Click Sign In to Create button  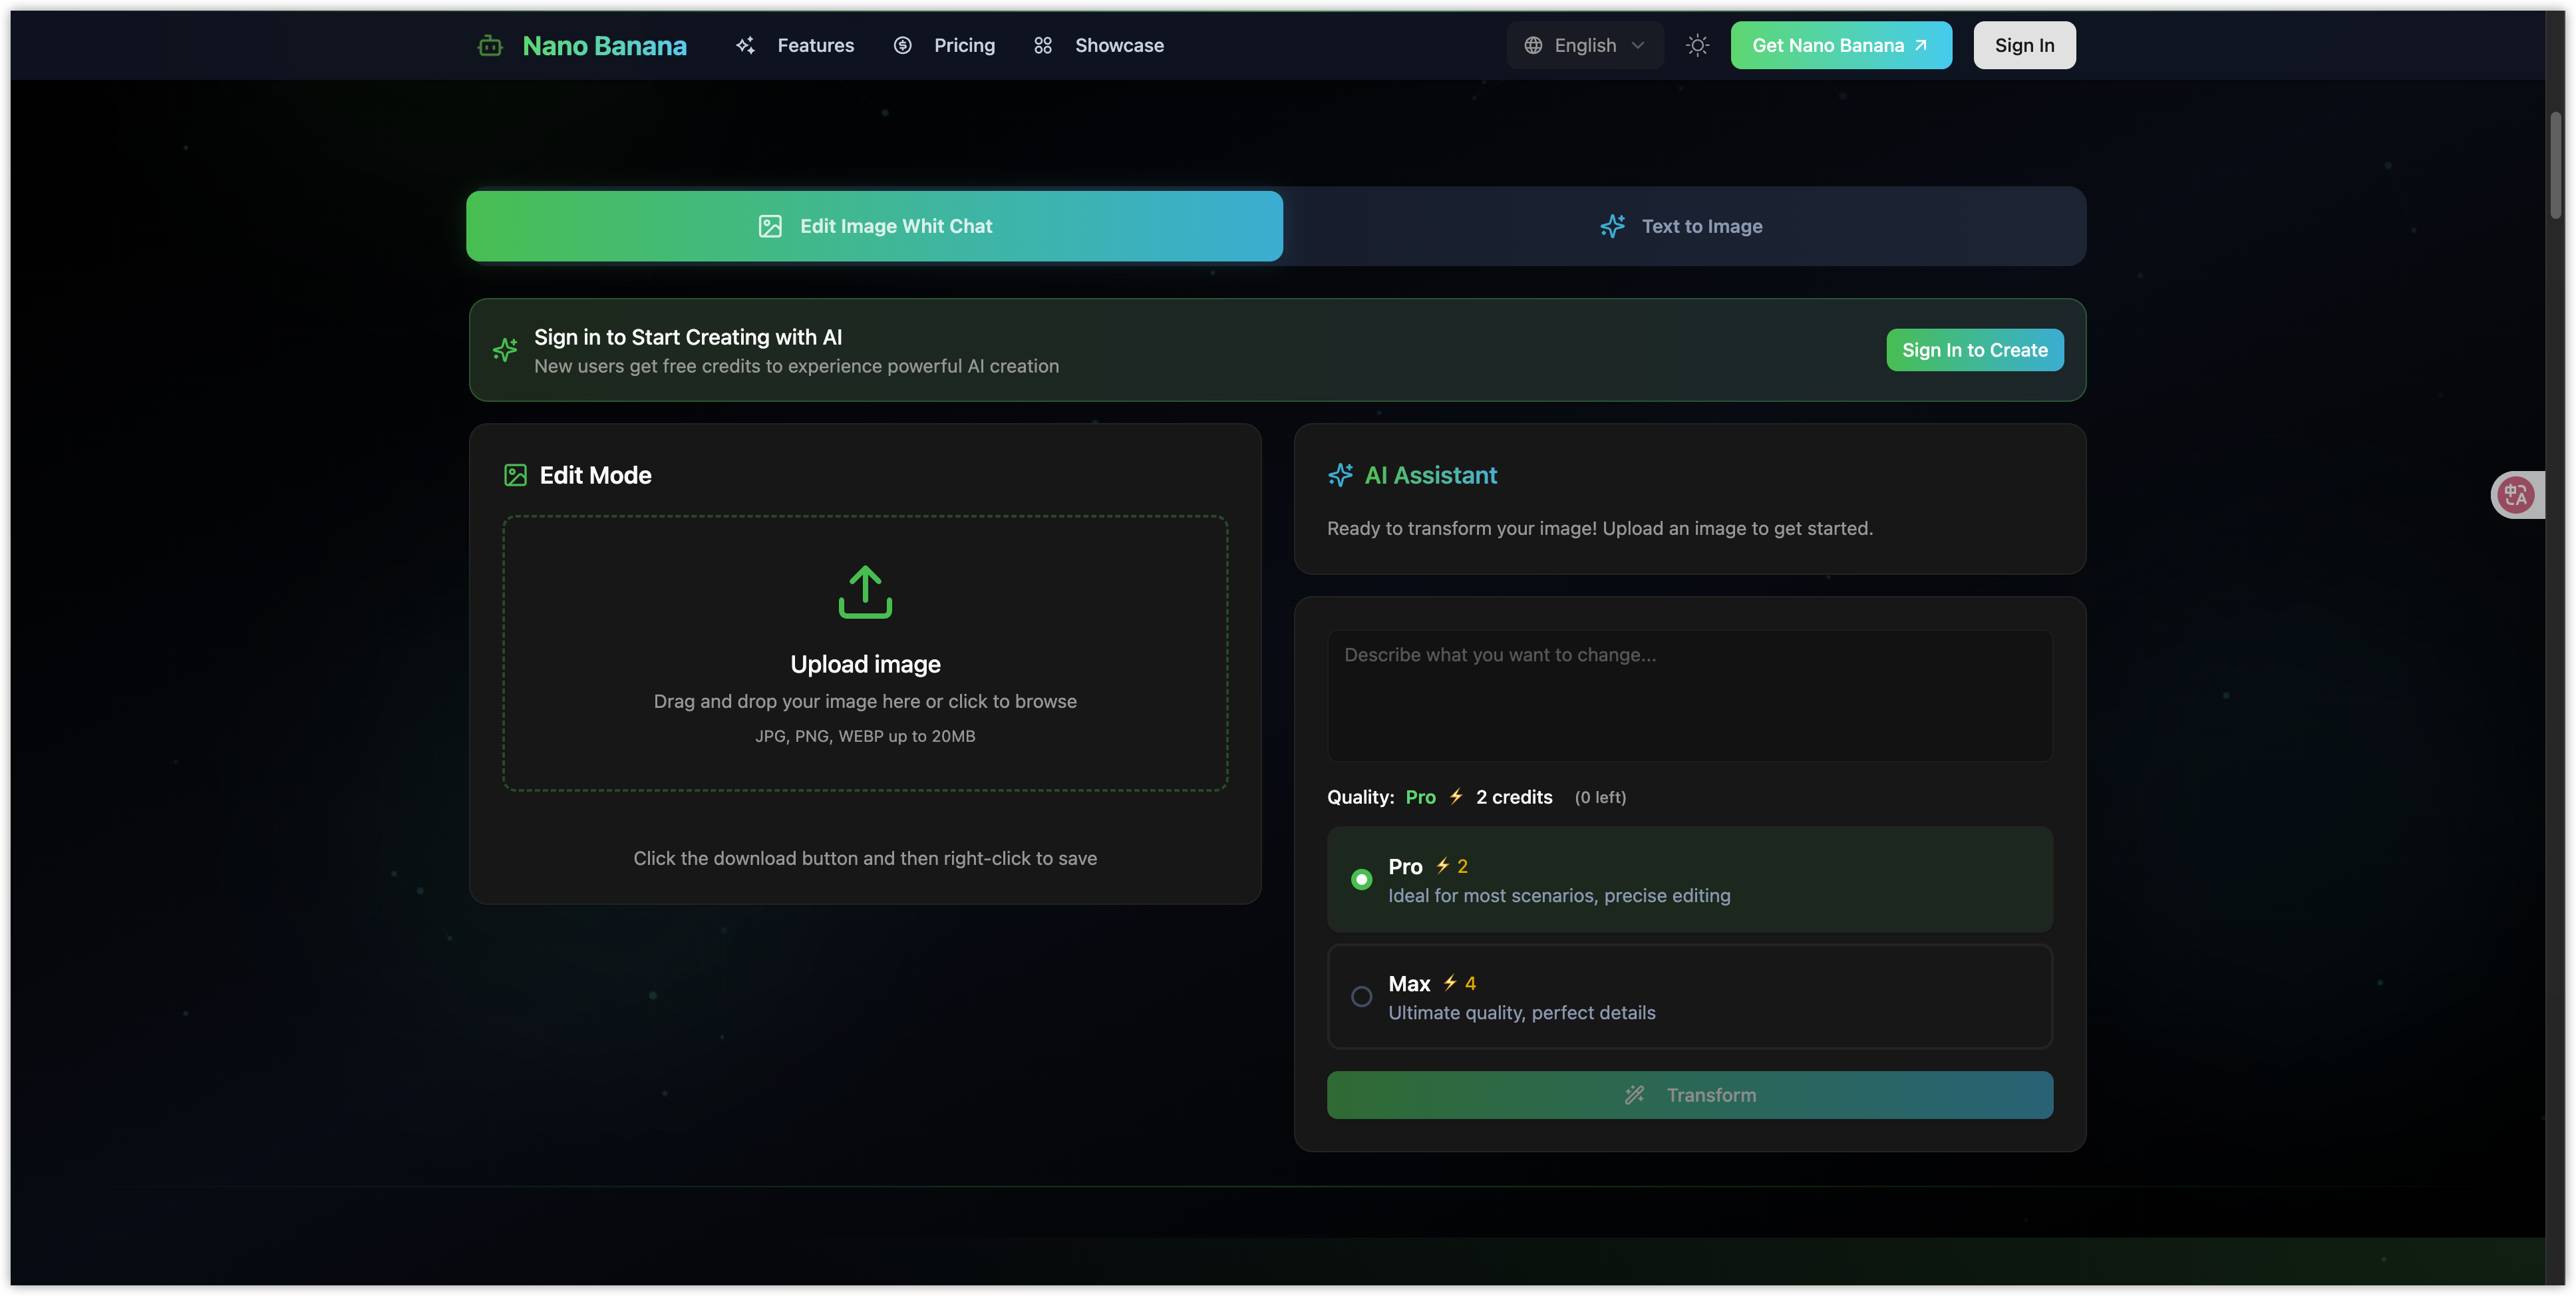point(1974,350)
